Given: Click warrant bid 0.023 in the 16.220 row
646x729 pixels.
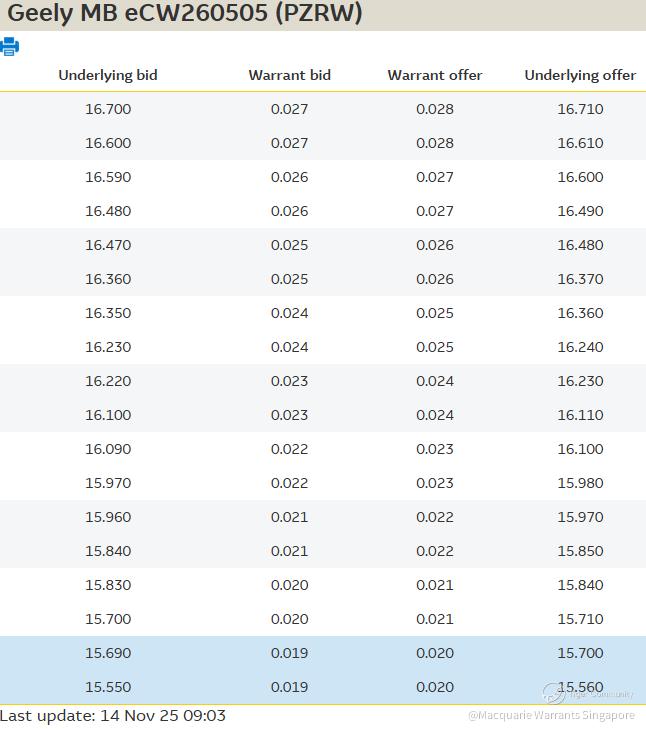Looking at the screenshot, I should [x=289, y=381].
